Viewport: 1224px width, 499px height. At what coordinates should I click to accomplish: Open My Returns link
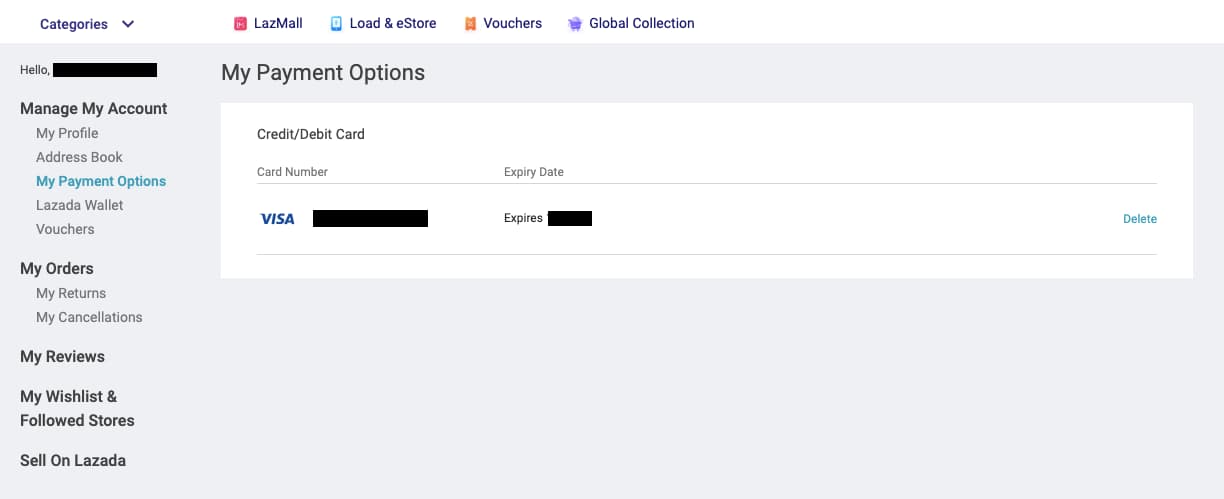71,293
